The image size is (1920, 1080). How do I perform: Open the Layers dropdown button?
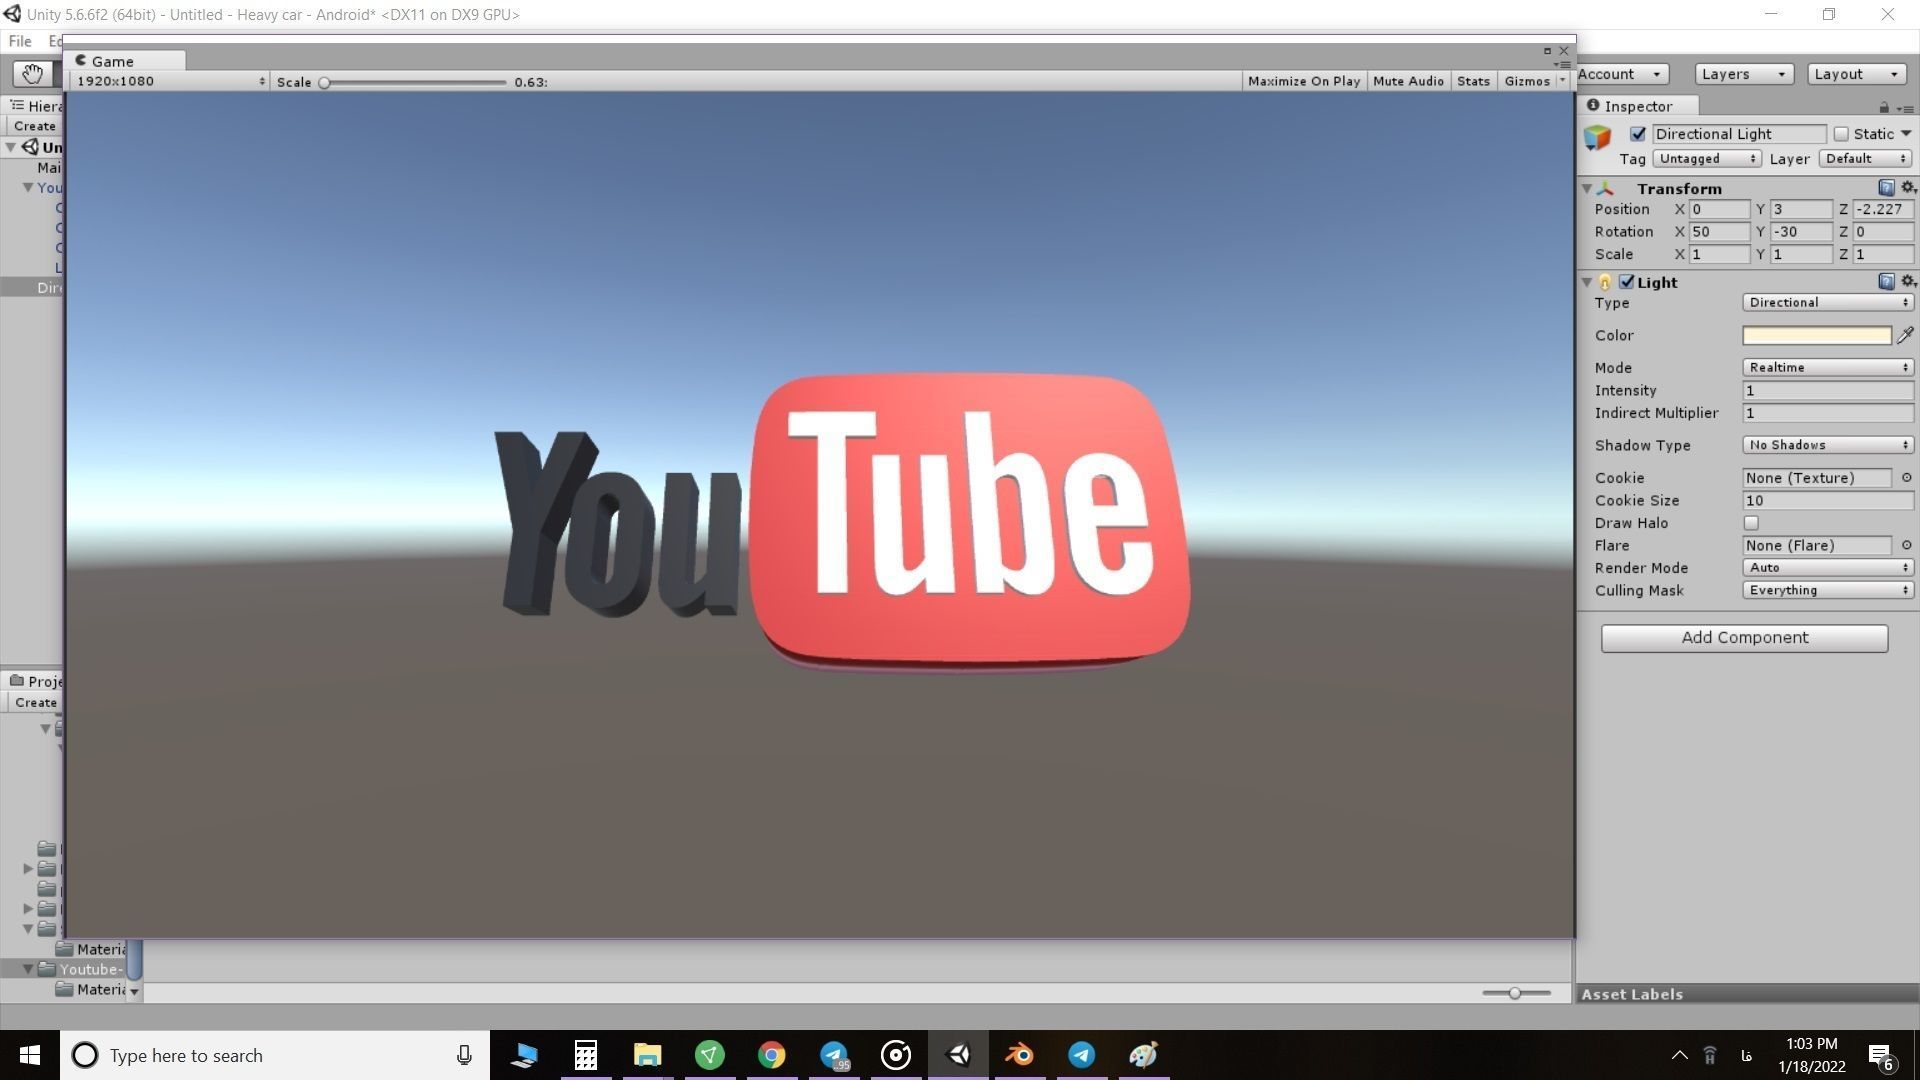(x=1744, y=74)
